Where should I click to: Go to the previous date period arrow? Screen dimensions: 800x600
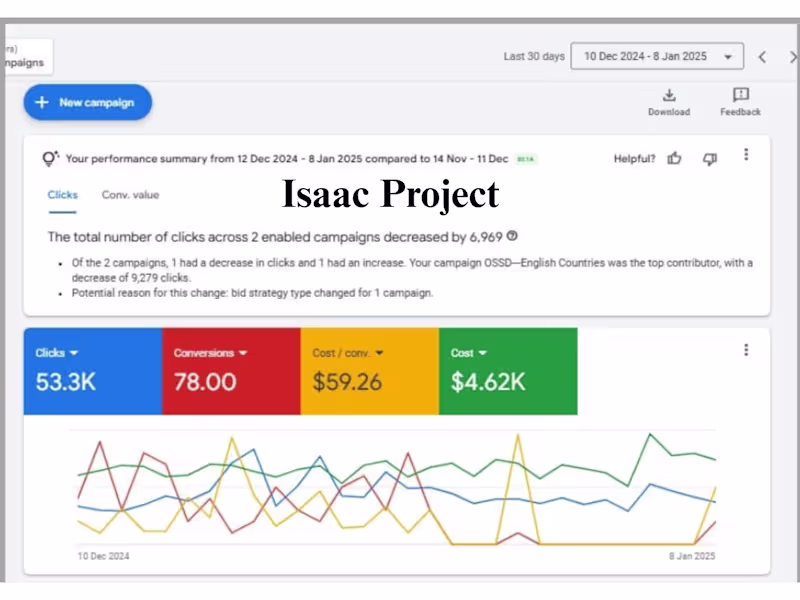click(762, 57)
